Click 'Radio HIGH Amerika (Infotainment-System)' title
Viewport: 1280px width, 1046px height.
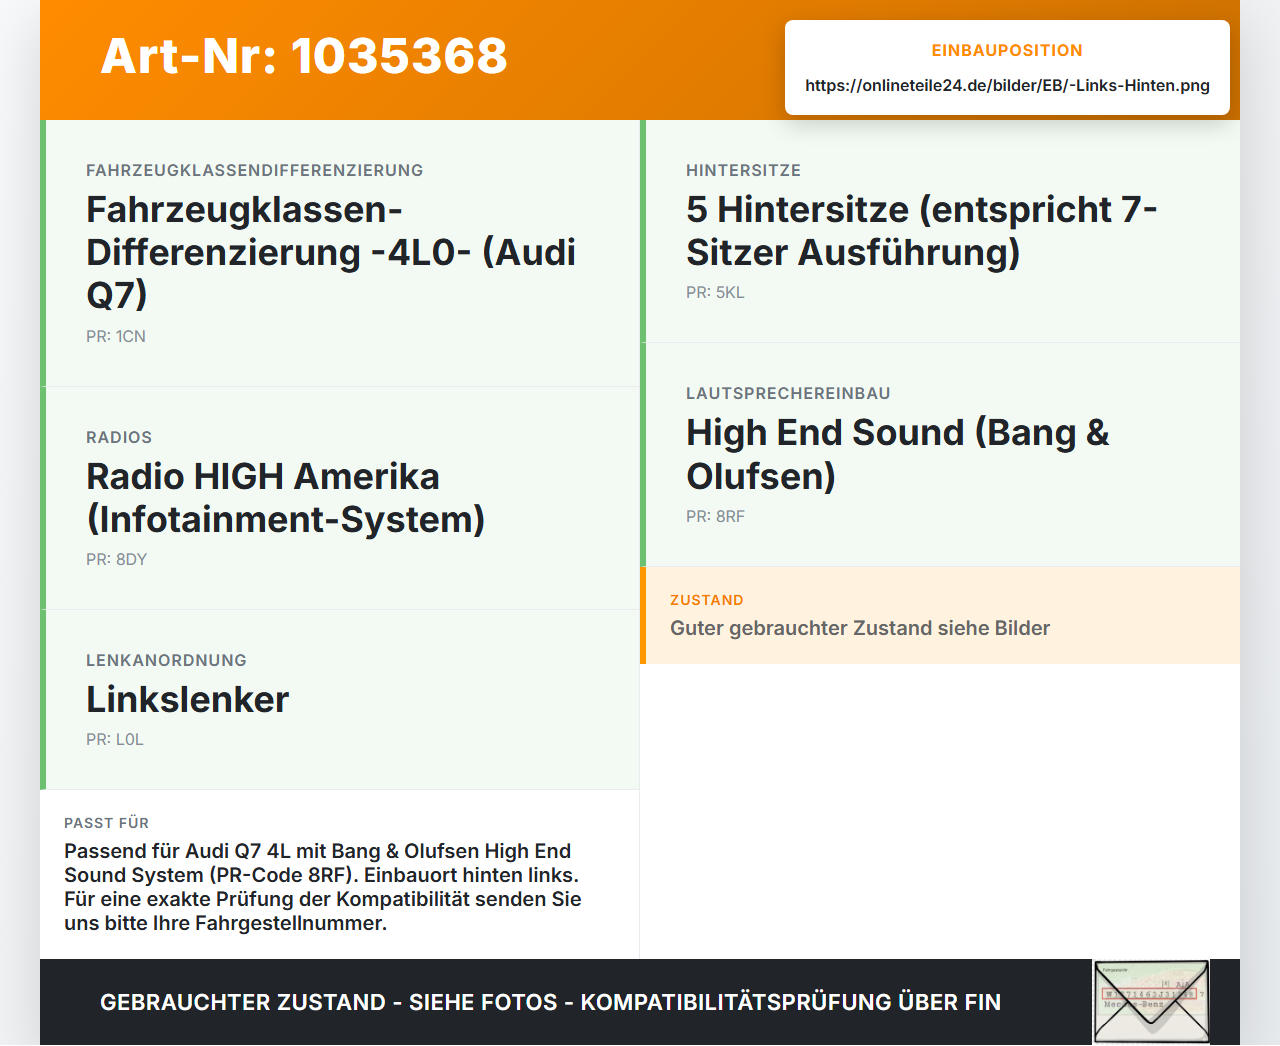[x=286, y=497]
